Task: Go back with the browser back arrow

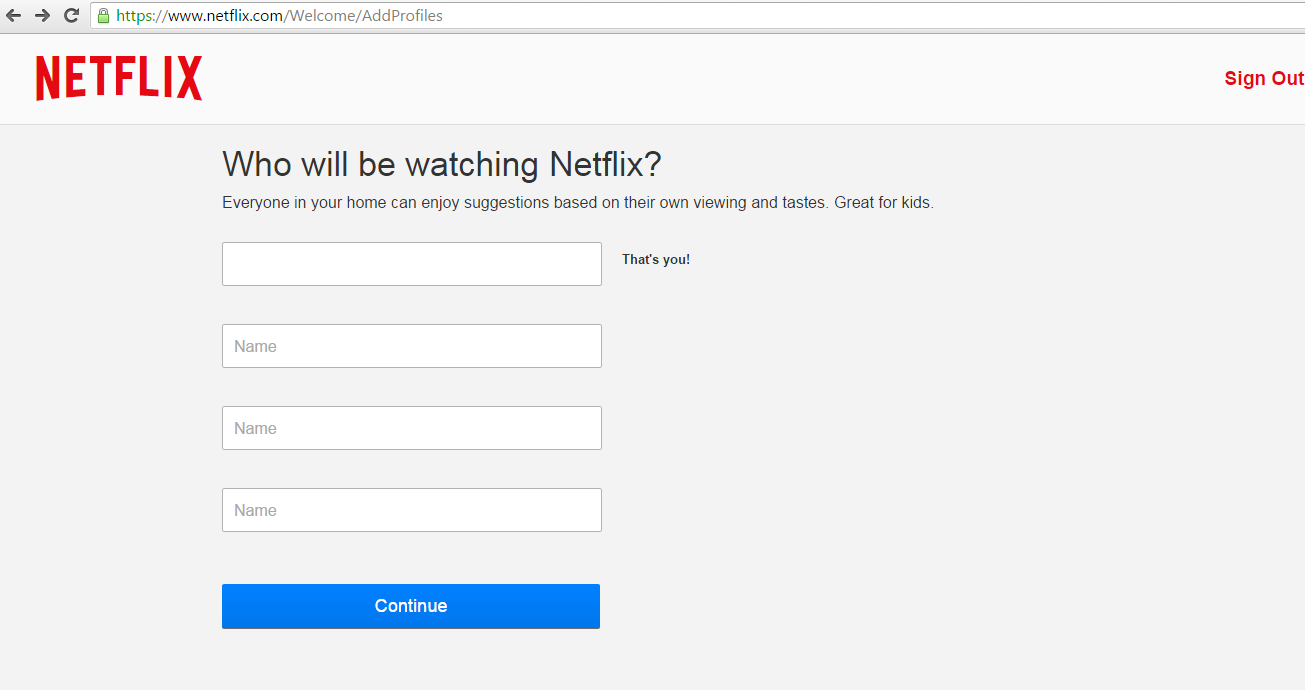Action: coord(13,15)
